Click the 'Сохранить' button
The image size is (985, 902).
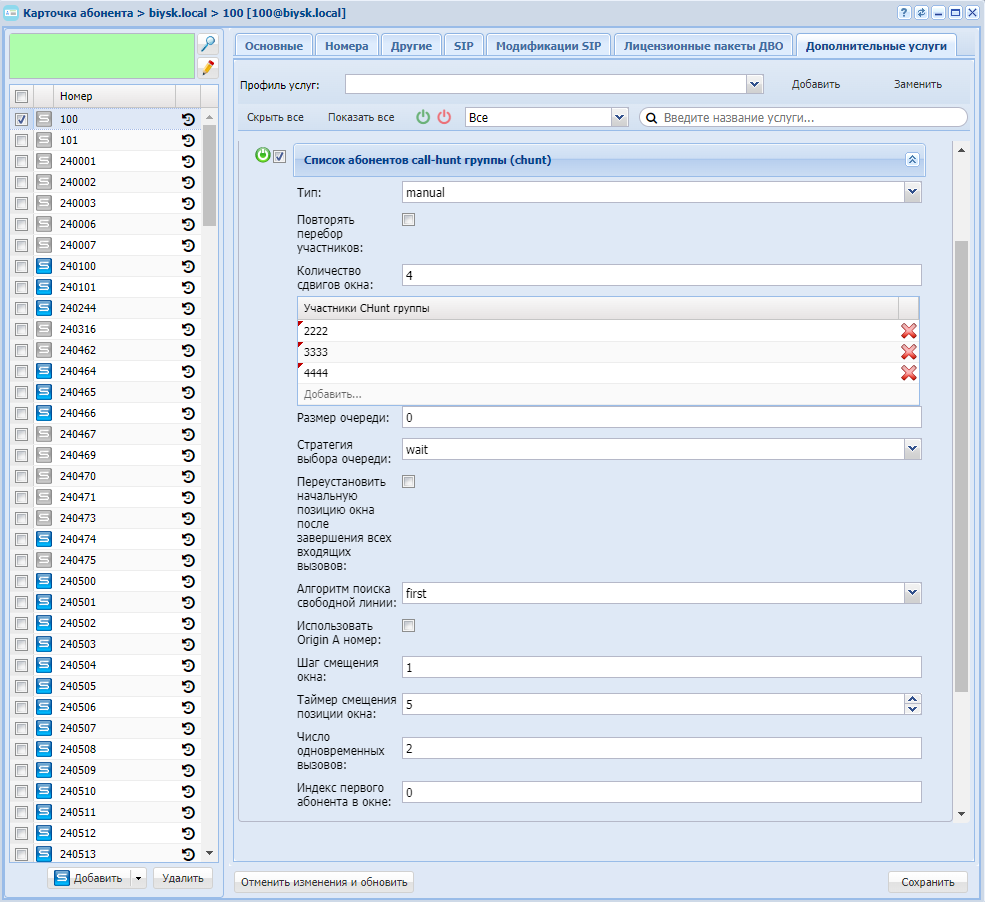click(927, 882)
